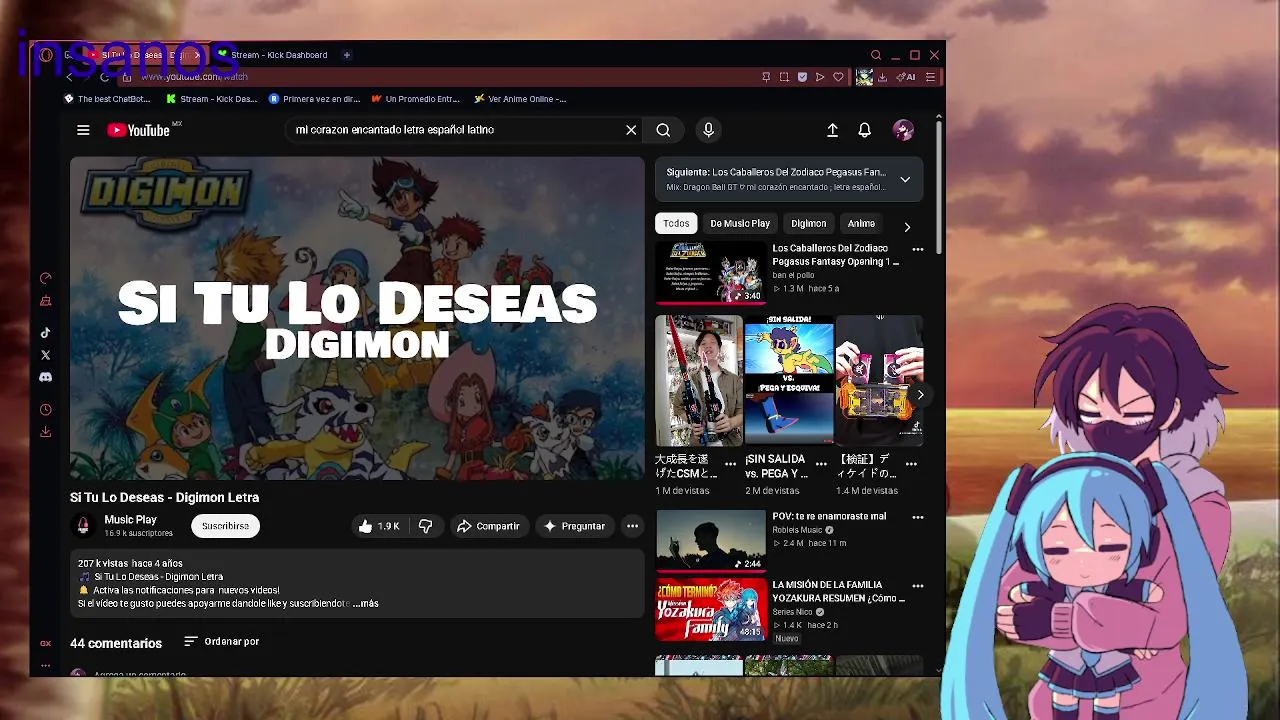The image size is (1280, 720).
Task: Open the Music Play channel name link
Action: pyautogui.click(x=131, y=520)
